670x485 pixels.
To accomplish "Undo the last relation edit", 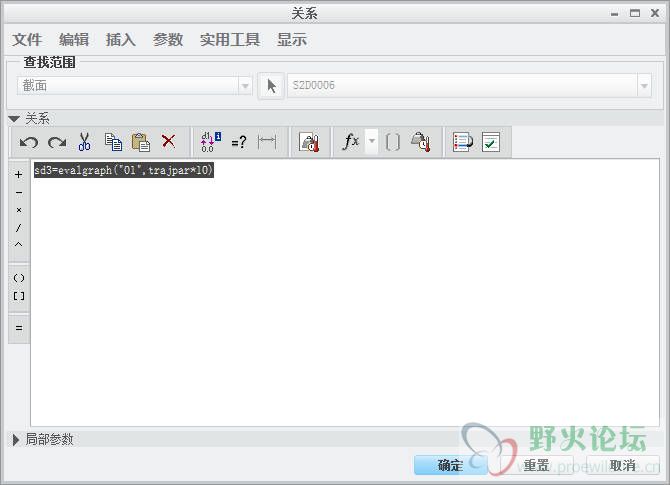I will coord(29,142).
